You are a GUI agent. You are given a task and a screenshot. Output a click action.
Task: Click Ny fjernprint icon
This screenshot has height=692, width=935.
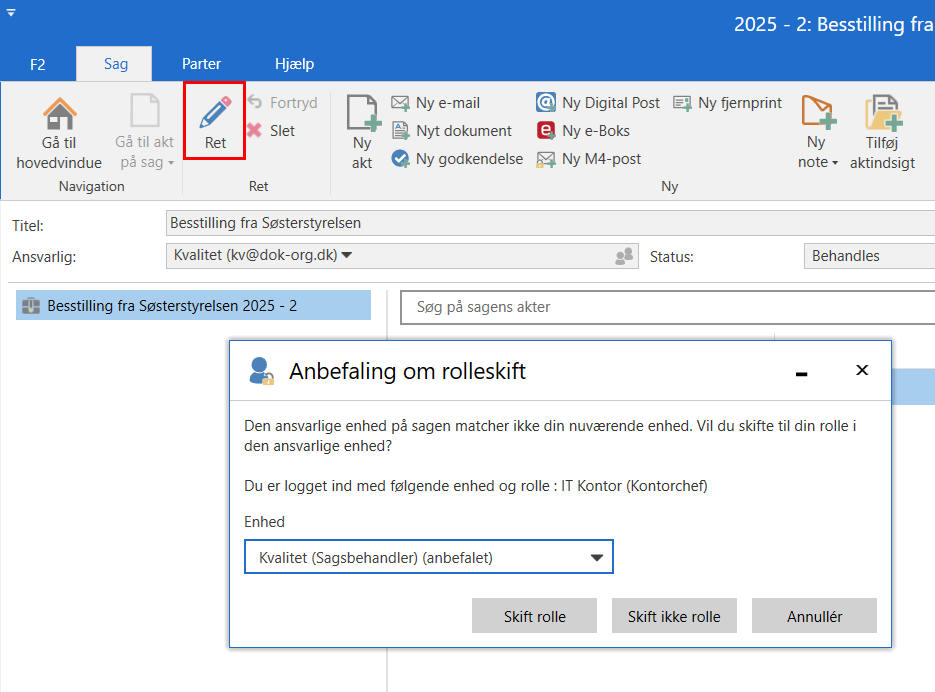click(727, 102)
